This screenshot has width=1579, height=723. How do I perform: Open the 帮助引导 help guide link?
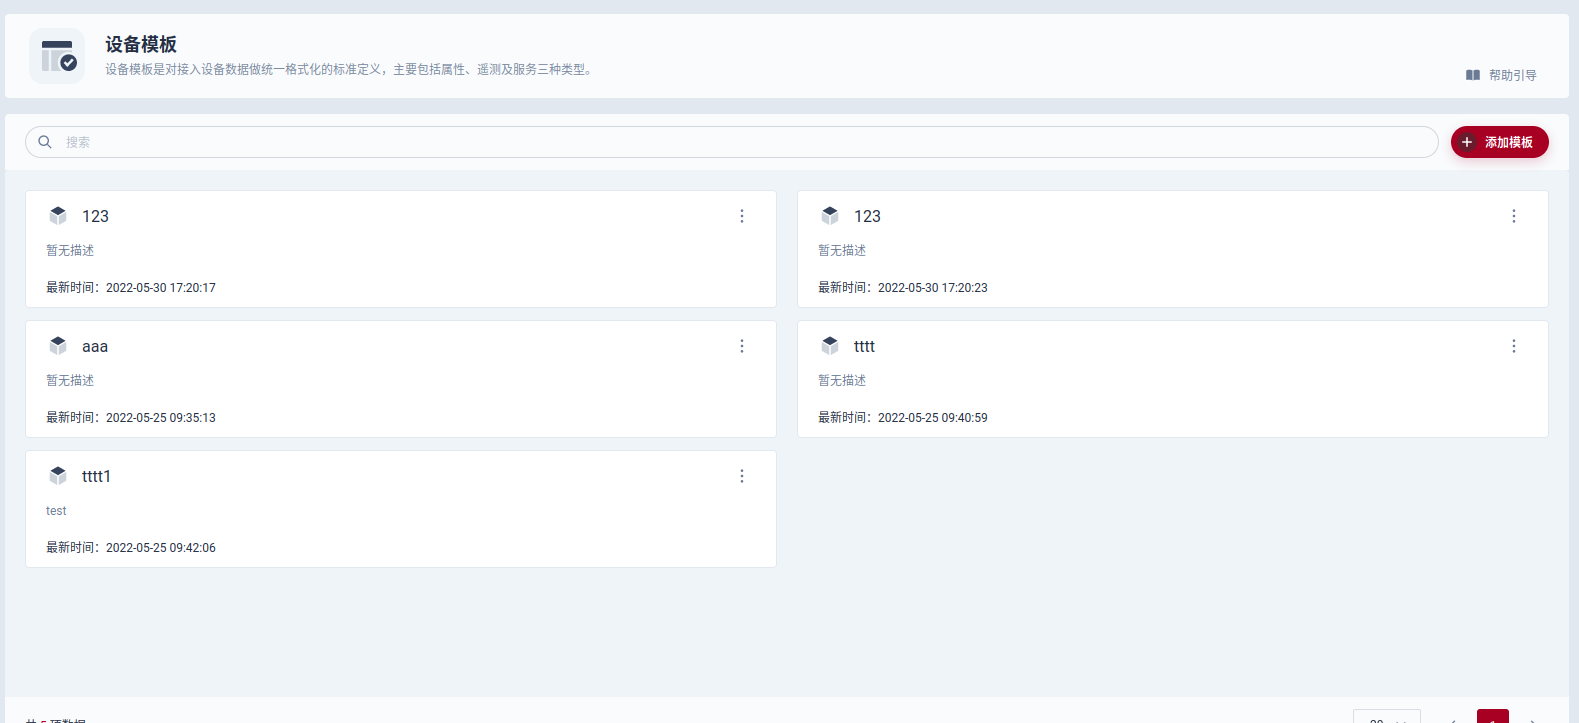tap(1501, 75)
